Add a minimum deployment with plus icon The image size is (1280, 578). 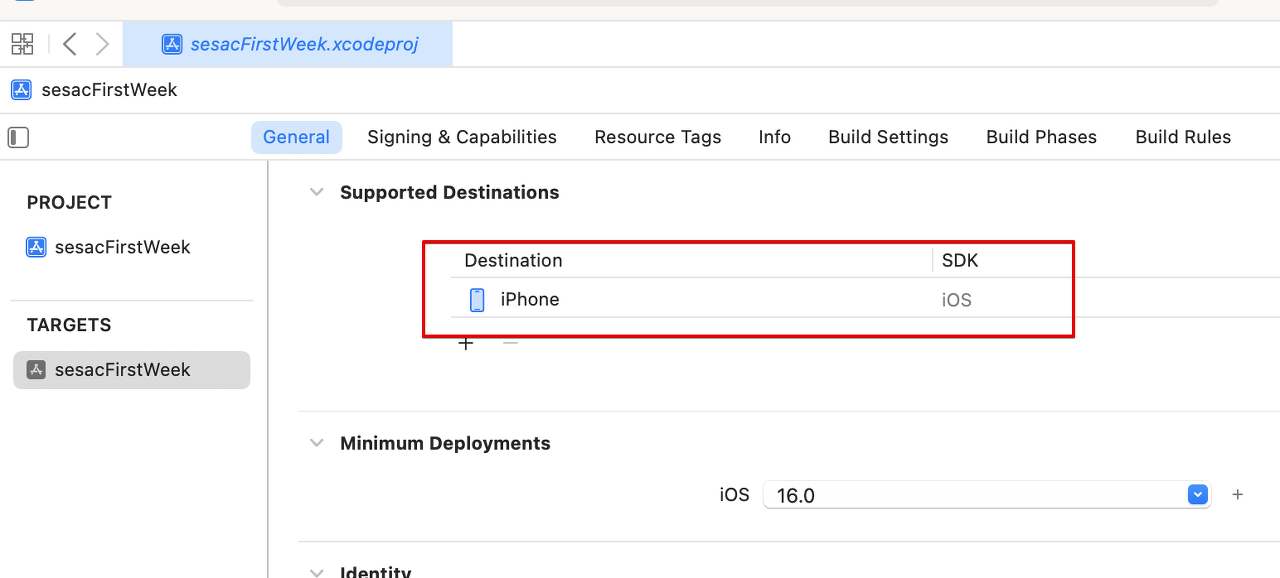pos(1237,495)
